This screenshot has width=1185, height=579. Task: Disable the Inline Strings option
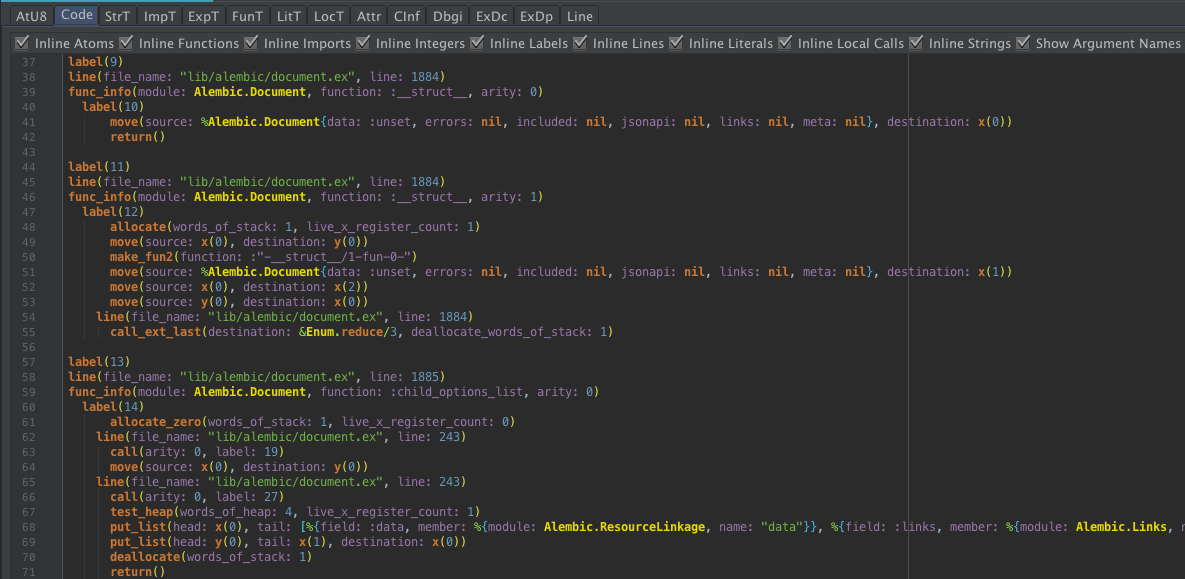pos(916,43)
